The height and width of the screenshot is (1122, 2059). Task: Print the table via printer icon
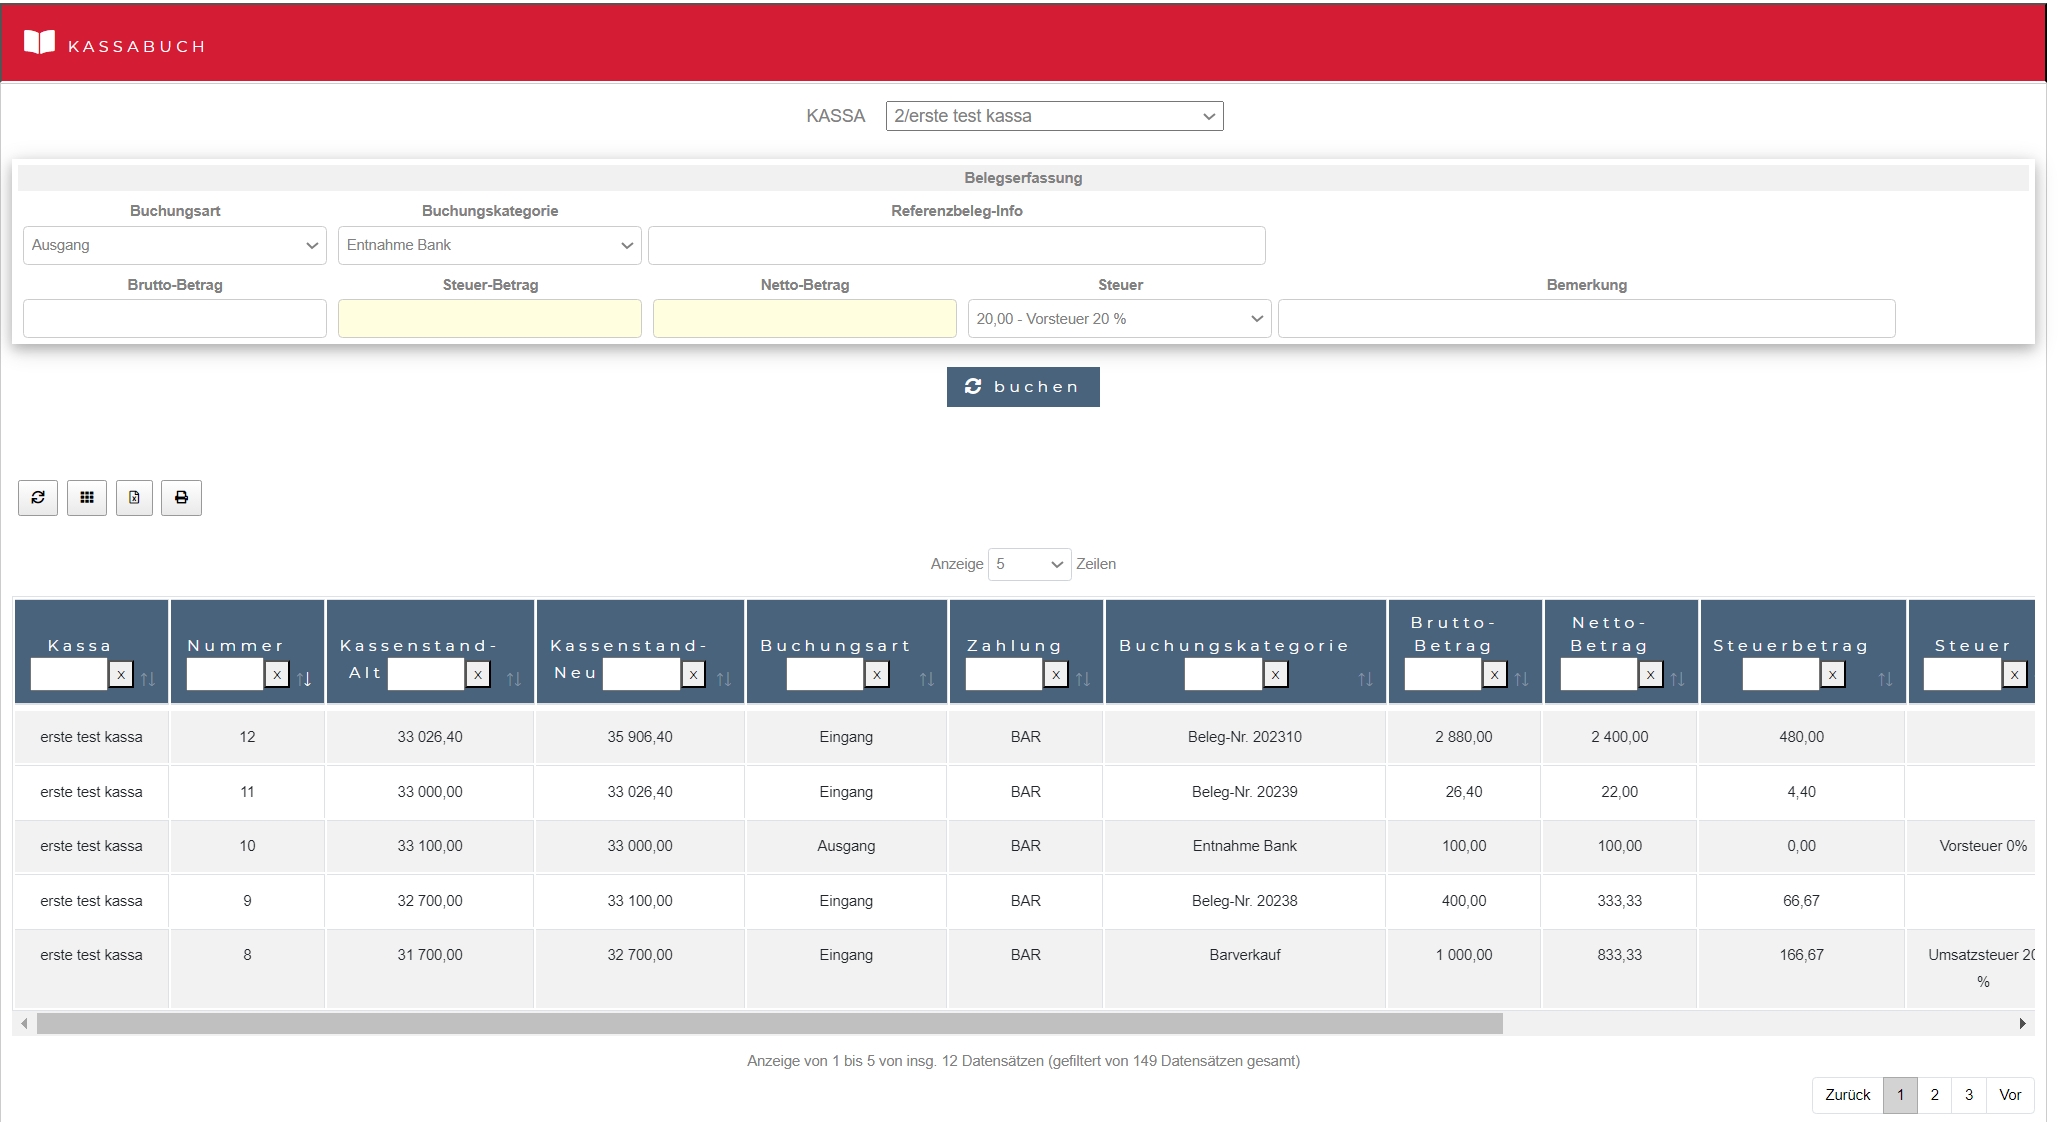point(181,497)
